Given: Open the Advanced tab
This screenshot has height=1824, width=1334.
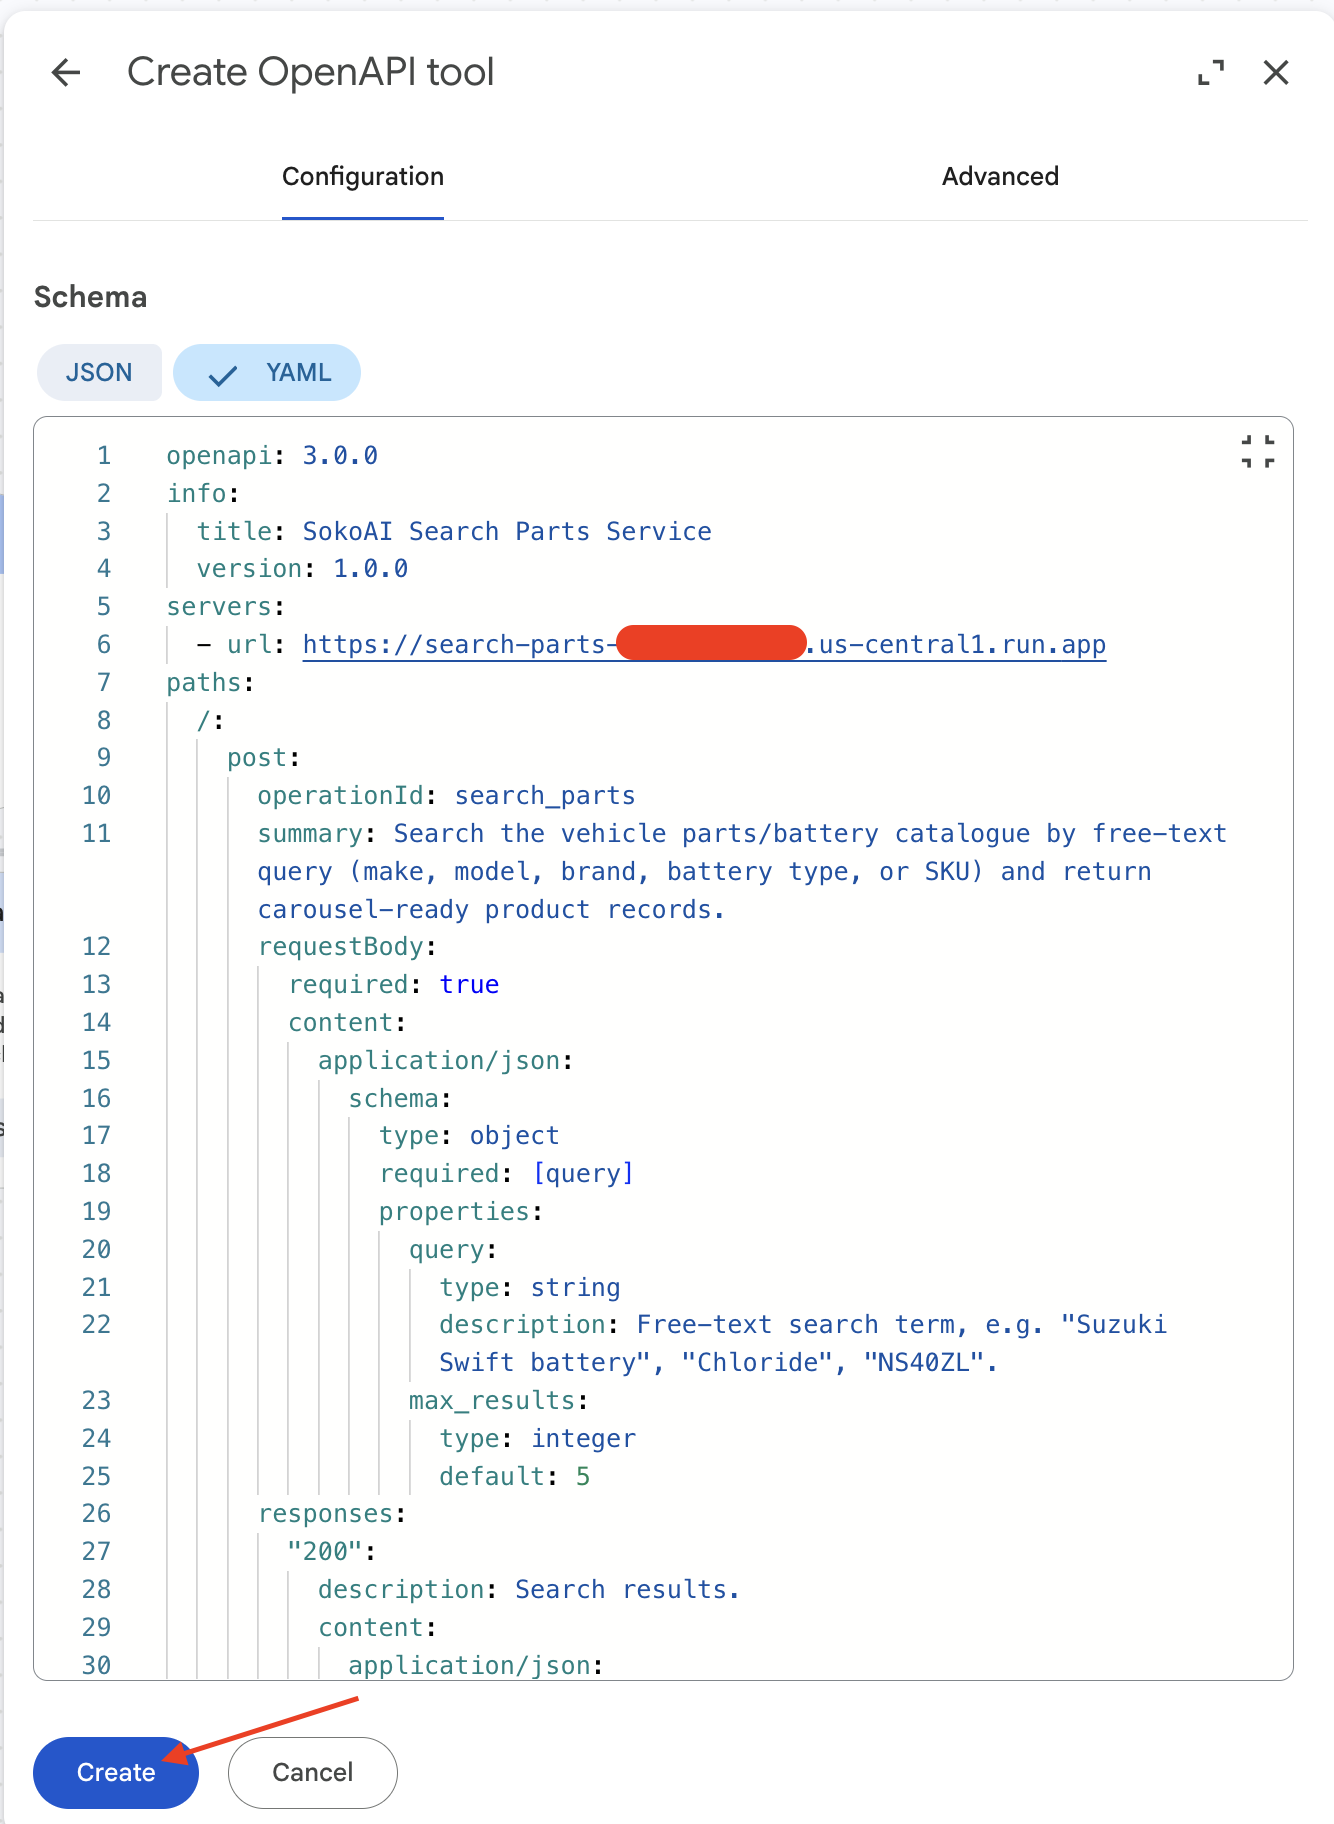Looking at the screenshot, I should pyautogui.click(x=1000, y=176).
